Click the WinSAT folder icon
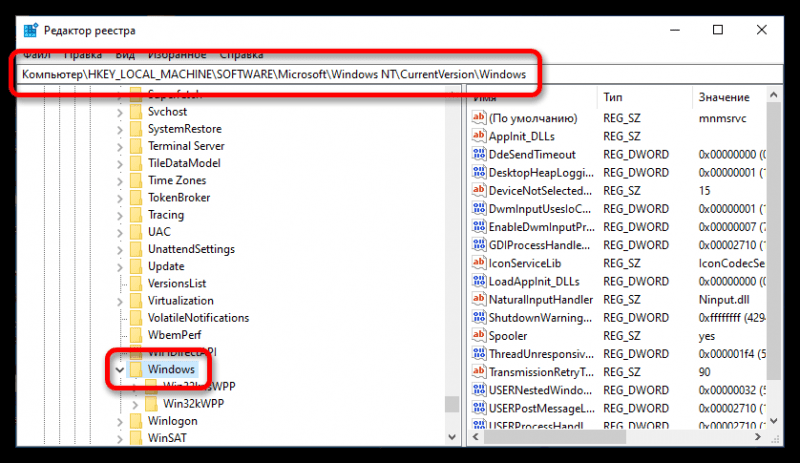 136,438
